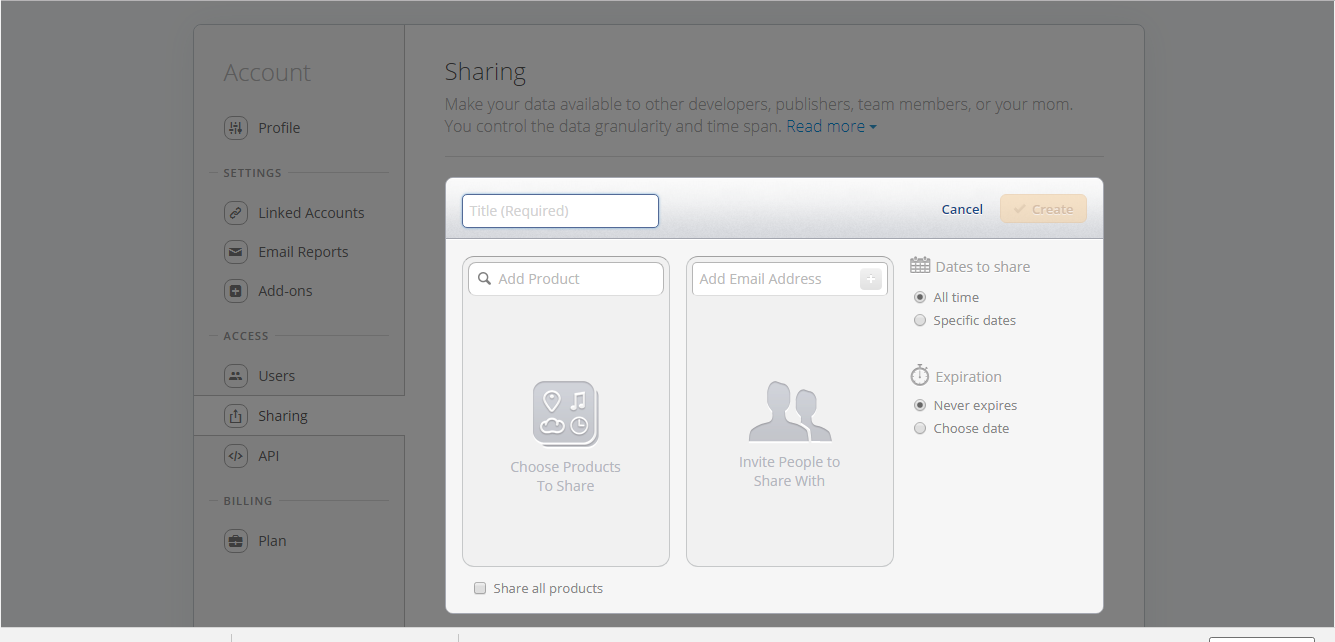Screen dimensions: 1335x642
Task: Open the API access page
Action: pyautogui.click(x=268, y=456)
